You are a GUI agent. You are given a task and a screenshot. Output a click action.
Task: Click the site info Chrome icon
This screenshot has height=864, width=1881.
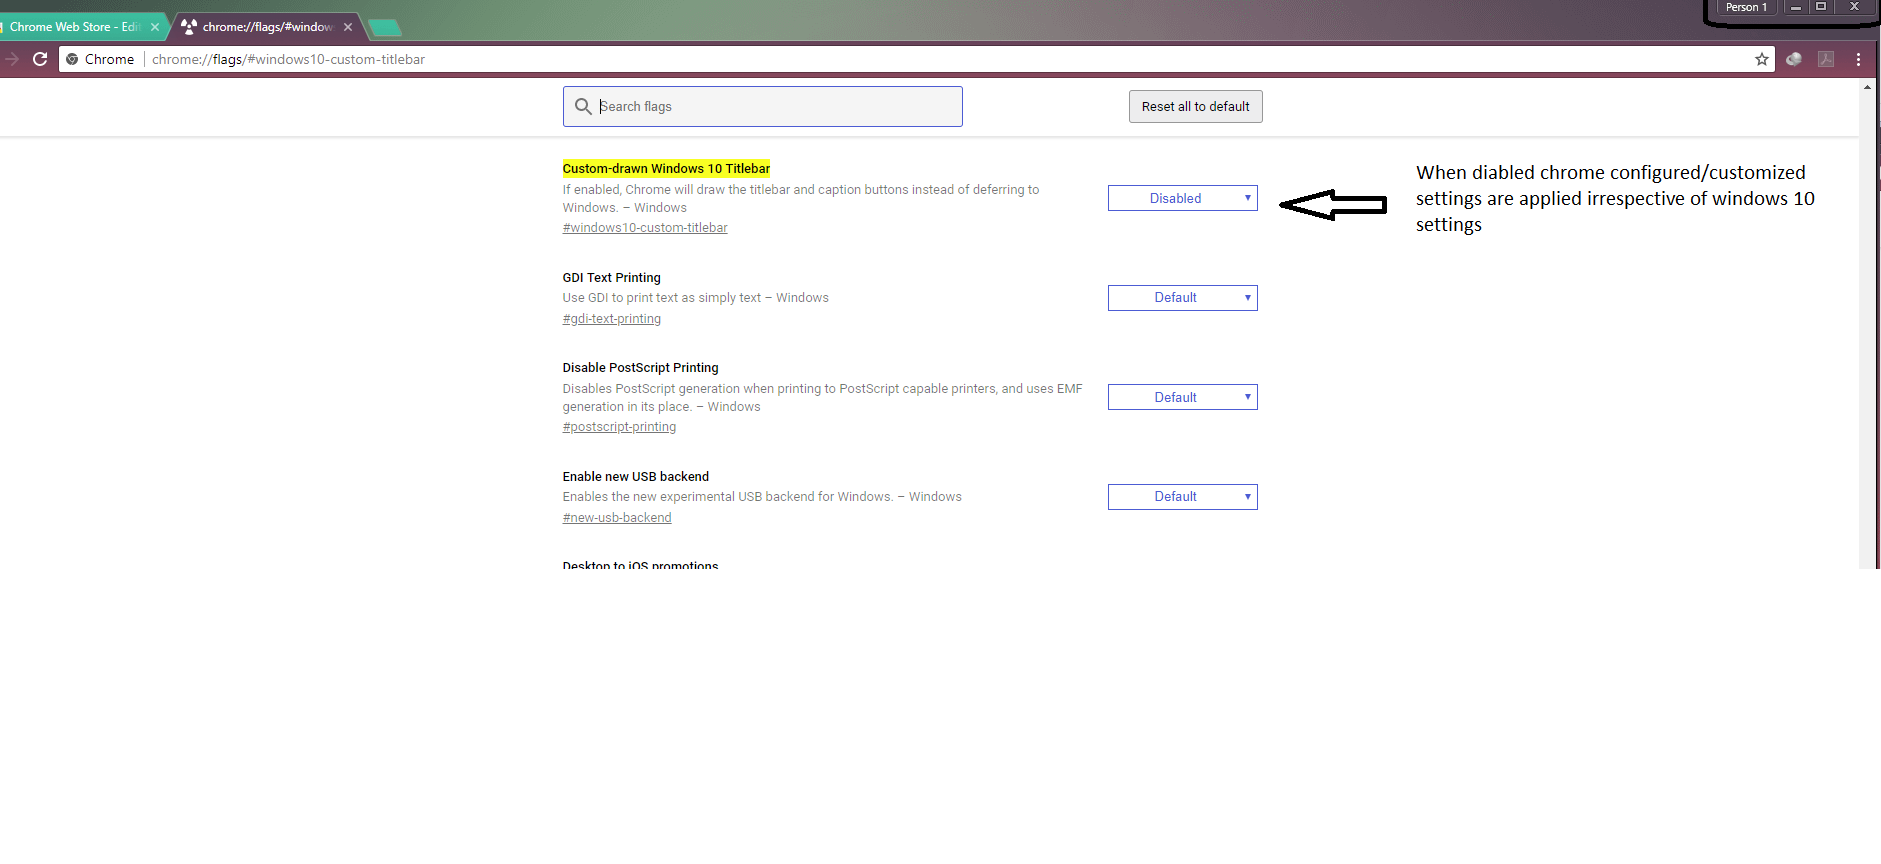click(x=72, y=59)
